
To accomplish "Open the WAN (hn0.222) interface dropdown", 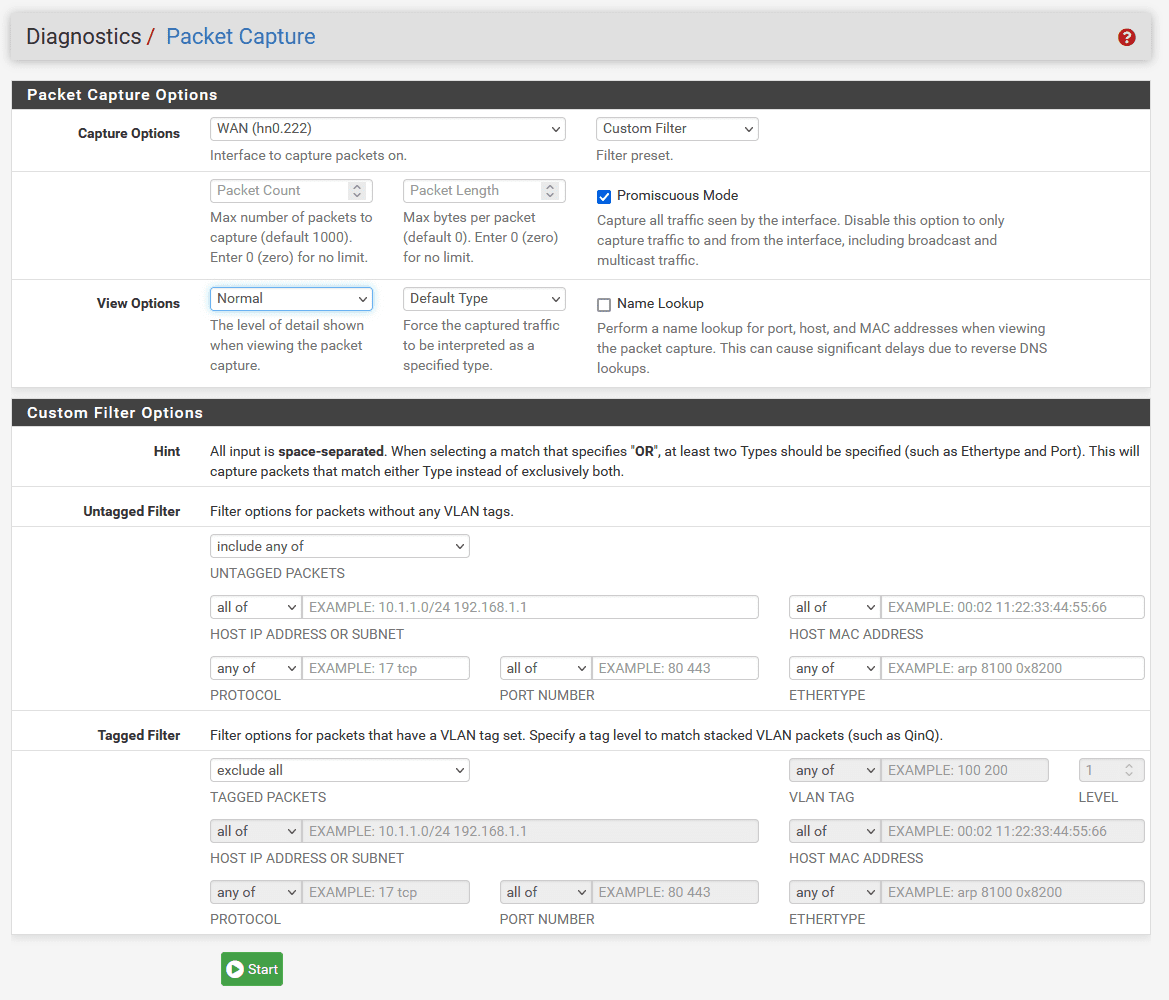I will click(x=387, y=129).
